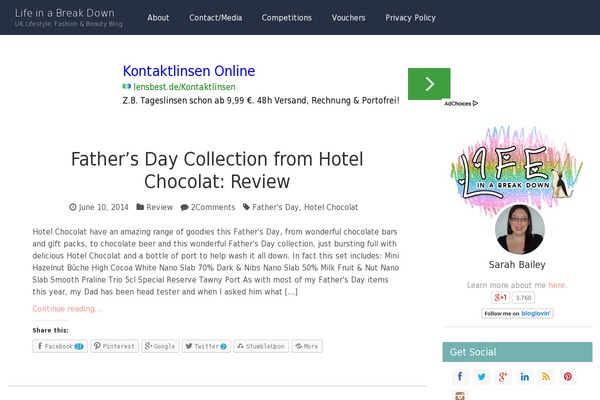Click the Google +1 button
The image size is (600, 400).
pyautogui.click(x=500, y=297)
